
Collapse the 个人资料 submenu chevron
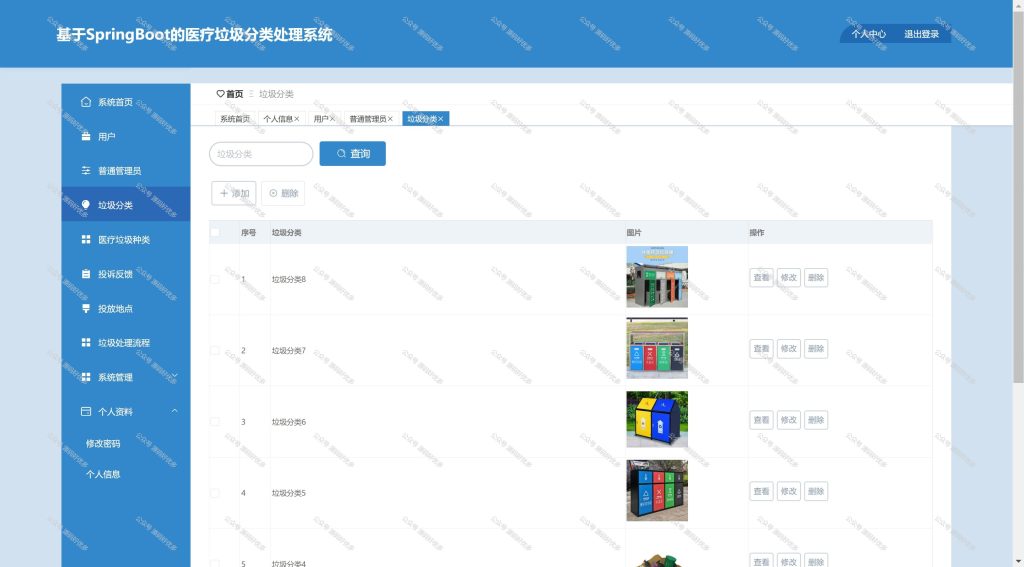tap(174, 411)
